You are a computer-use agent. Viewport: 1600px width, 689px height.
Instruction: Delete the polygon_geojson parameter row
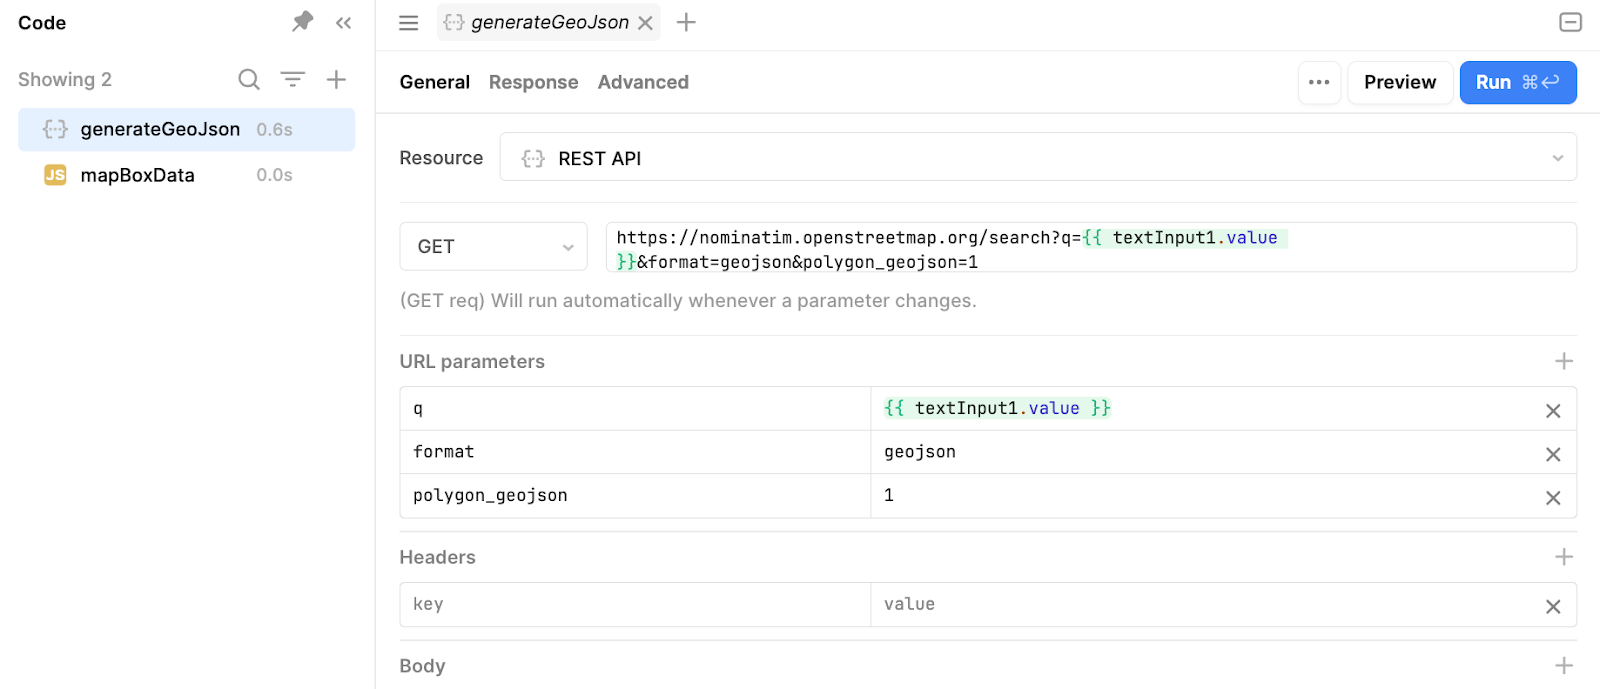click(1553, 498)
